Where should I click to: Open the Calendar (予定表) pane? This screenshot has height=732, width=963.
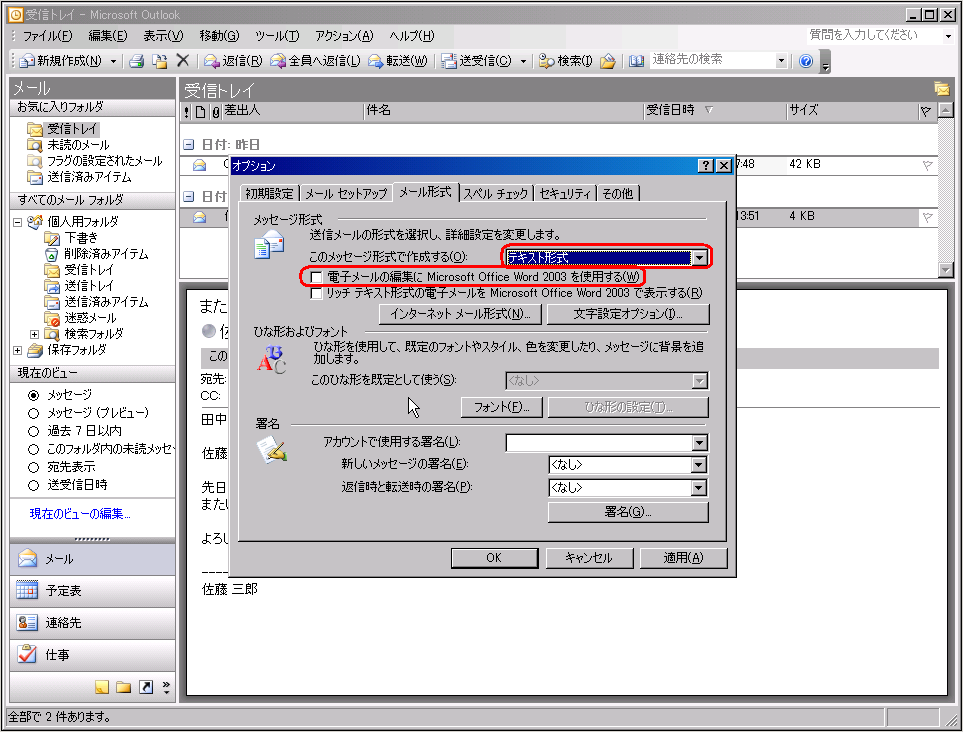(x=92, y=591)
